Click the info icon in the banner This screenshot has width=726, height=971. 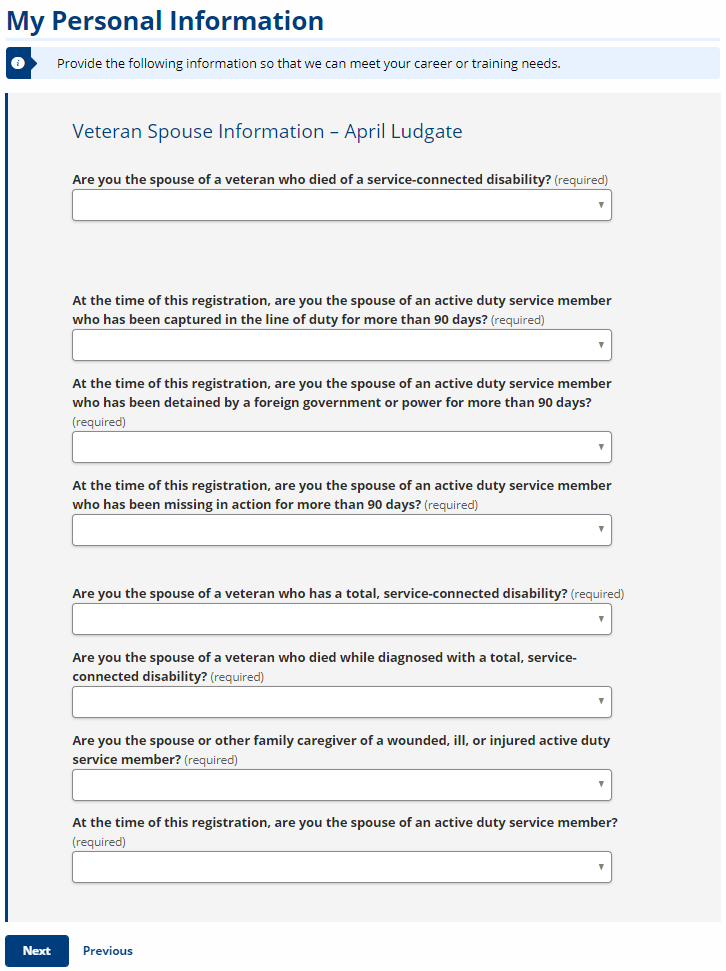18,63
